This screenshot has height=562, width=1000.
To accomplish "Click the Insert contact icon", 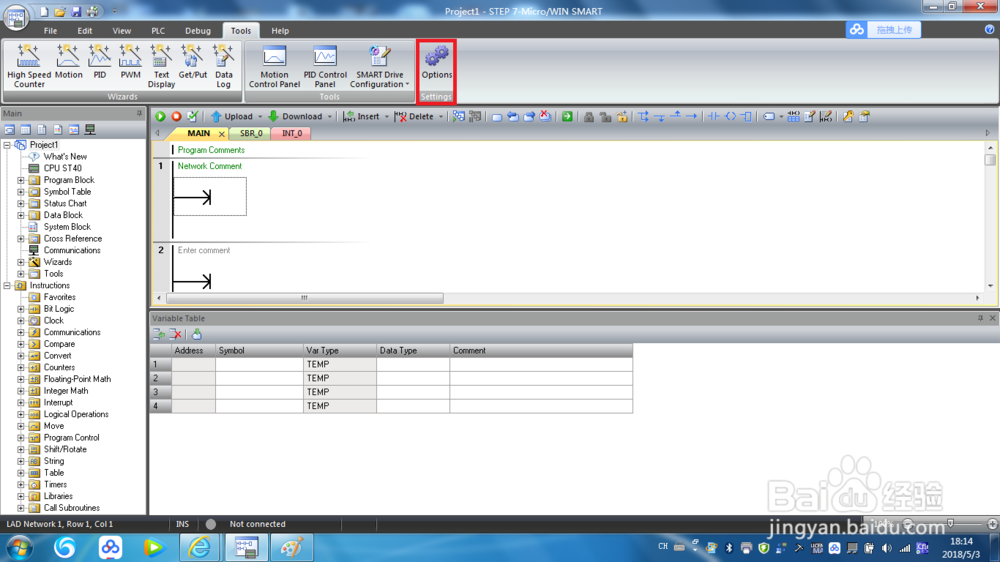I will 714,116.
